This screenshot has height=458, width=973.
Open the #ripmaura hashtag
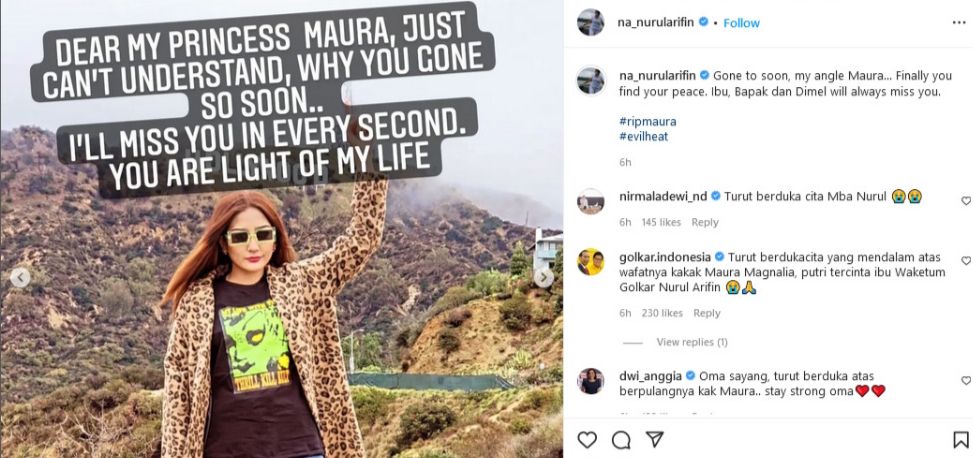647,122
